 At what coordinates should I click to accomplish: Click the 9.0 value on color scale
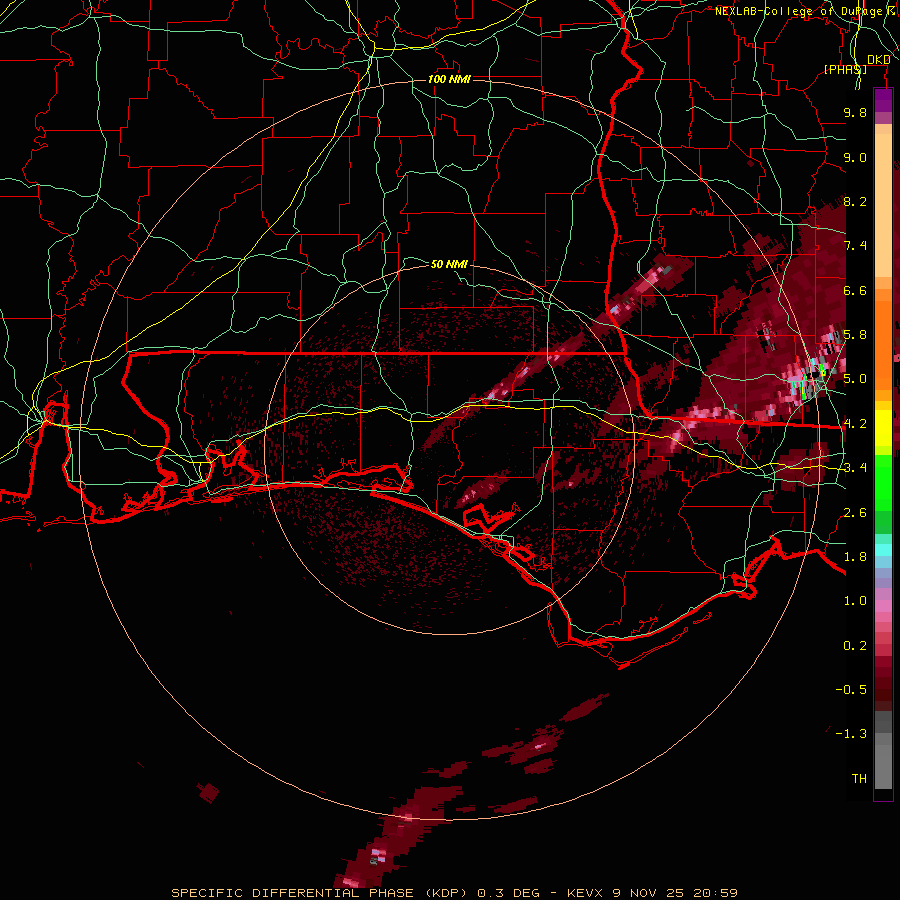(855, 157)
